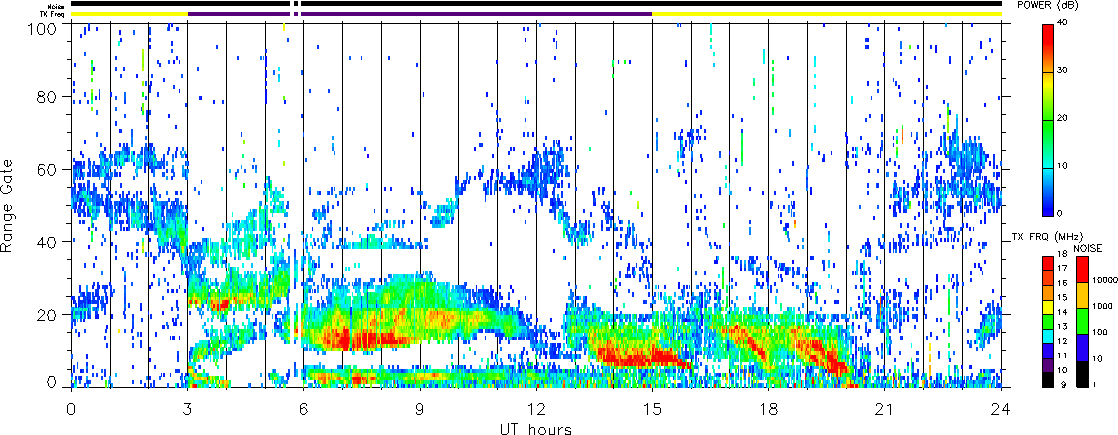1118x435 pixels.
Task: Click the x-axis tick label 24
Action: tap(1001, 409)
